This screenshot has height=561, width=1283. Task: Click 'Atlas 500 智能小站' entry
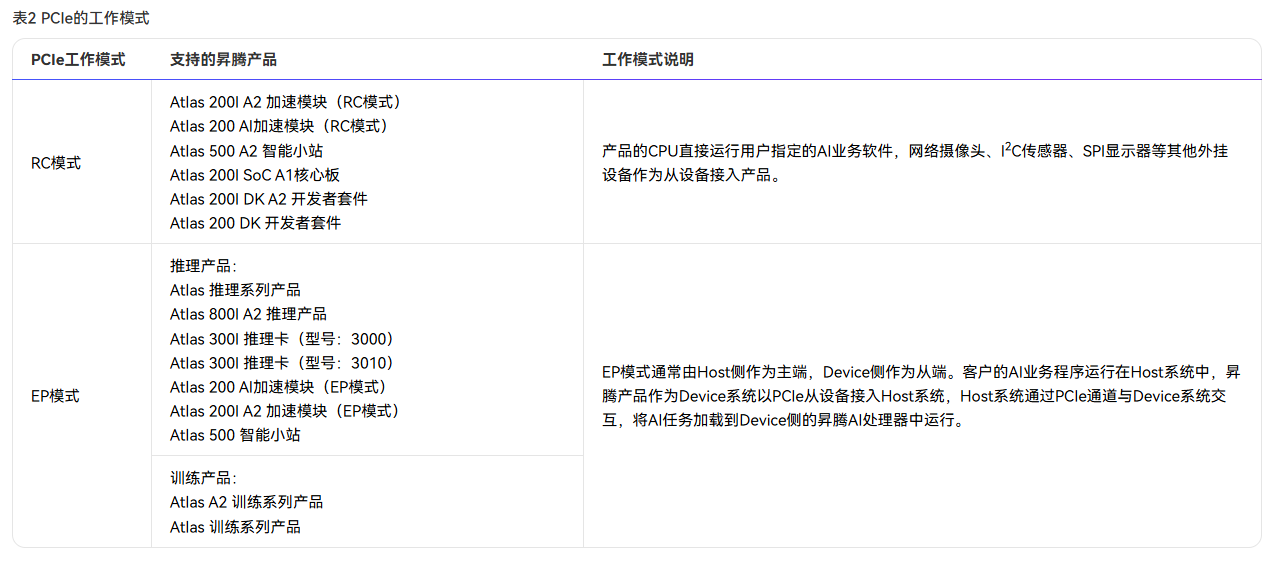pos(235,435)
